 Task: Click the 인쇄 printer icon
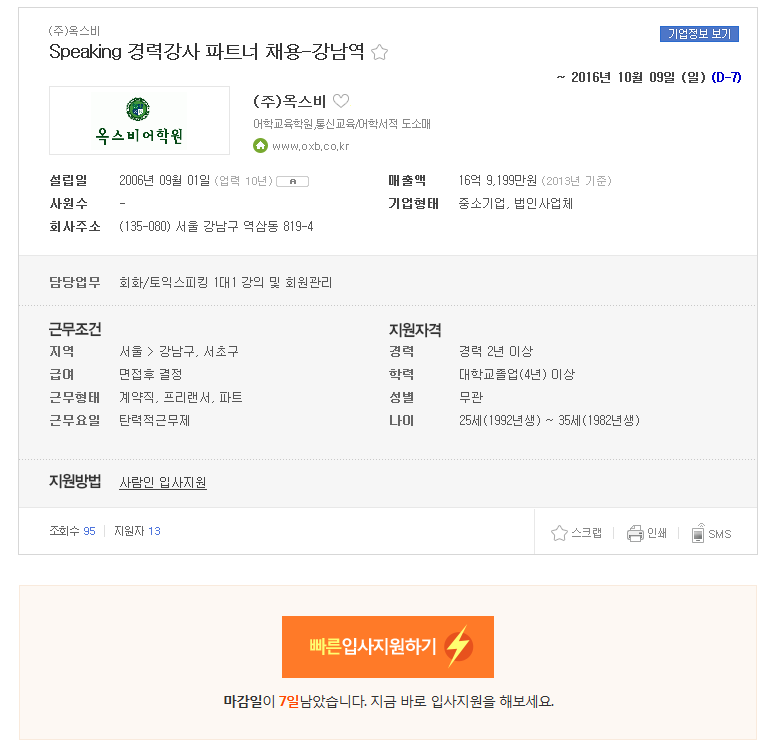pyautogui.click(x=635, y=533)
